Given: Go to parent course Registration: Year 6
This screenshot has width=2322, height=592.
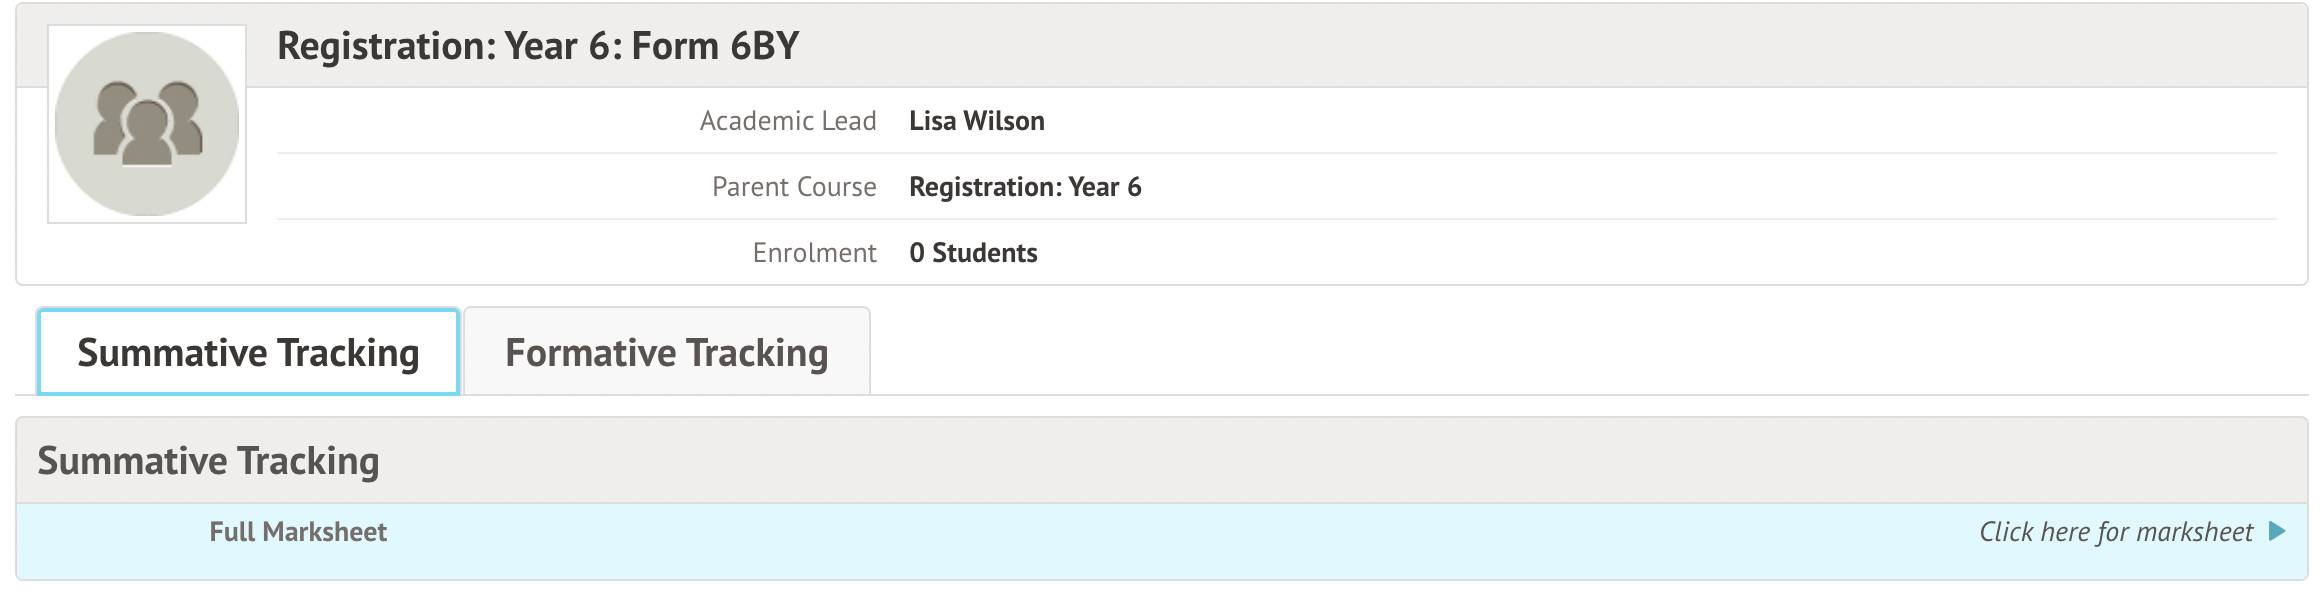Looking at the screenshot, I should click(1024, 187).
